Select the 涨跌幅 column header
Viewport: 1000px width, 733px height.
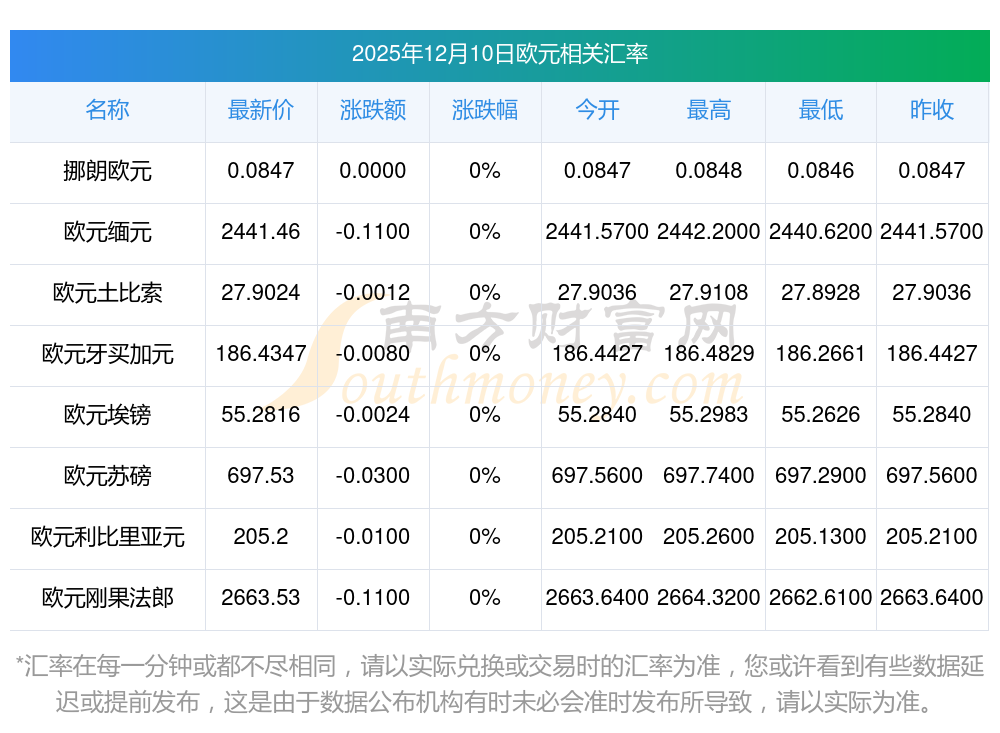485,111
